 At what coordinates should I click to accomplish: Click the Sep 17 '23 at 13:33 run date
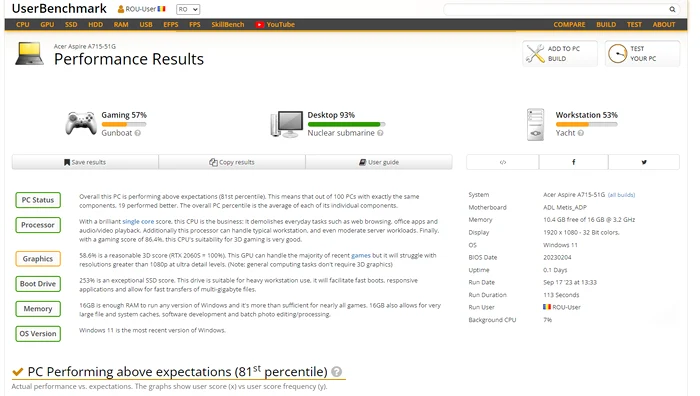point(570,282)
